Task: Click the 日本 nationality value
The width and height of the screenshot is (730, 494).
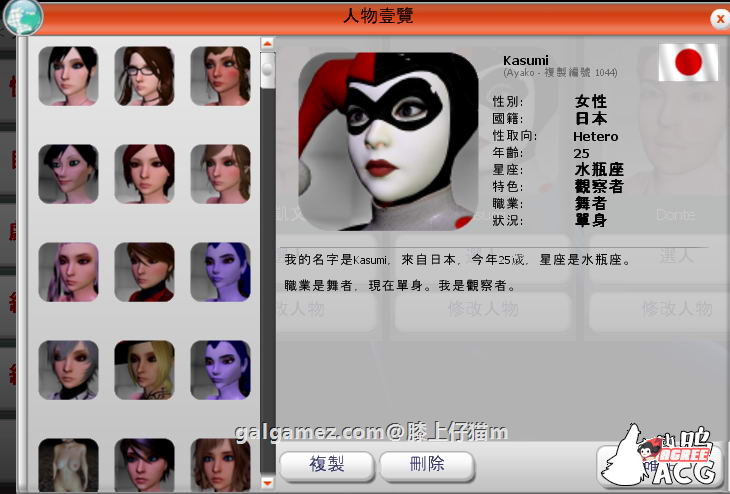Action: (590, 118)
